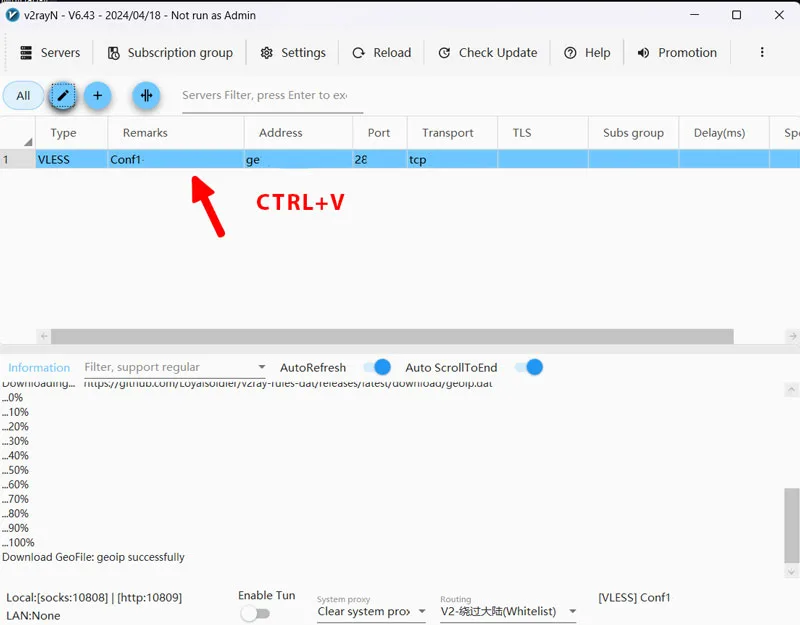Open the Promotion speaker item

coord(677,53)
